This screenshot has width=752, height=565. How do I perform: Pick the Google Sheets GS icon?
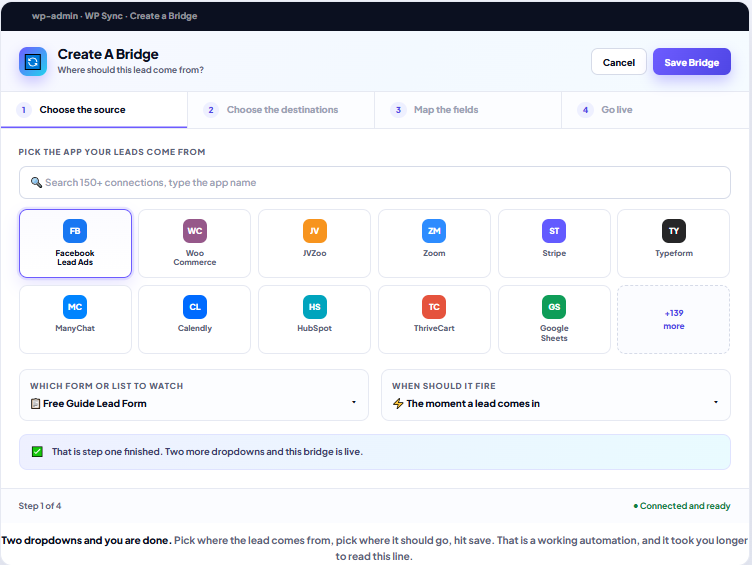(554, 307)
